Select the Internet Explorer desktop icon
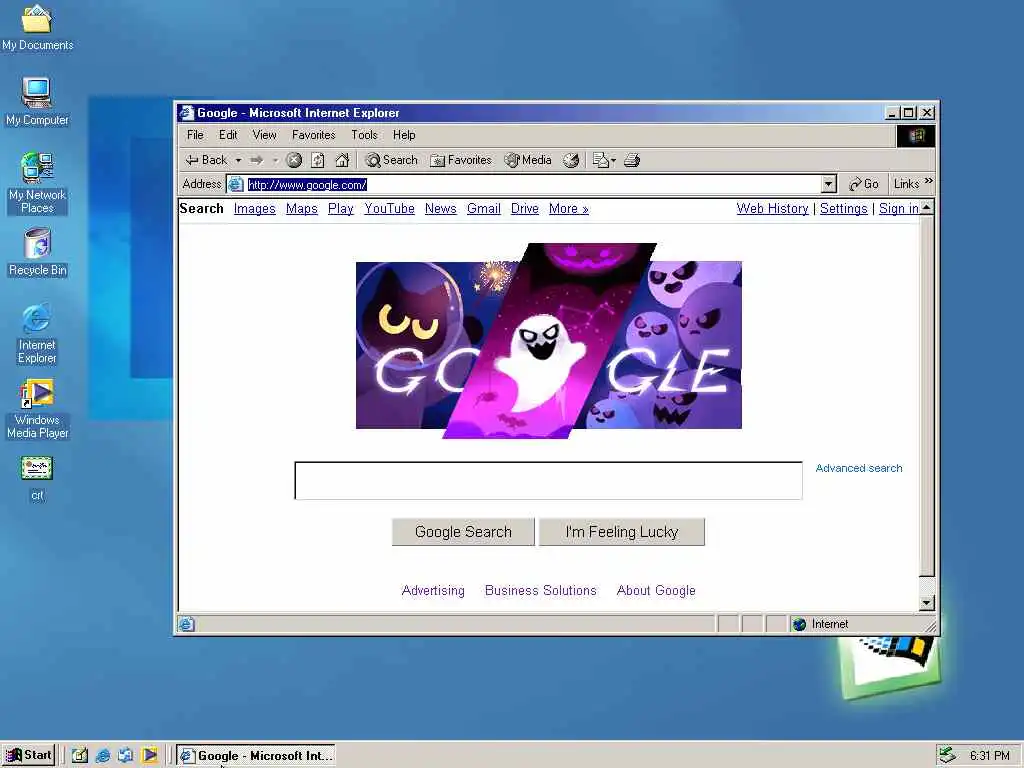1024x768 pixels. tap(37, 333)
